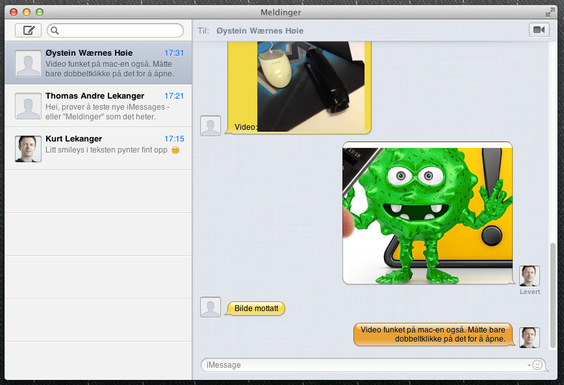
Task: Compose a new message with pencil icon
Action: [28, 30]
